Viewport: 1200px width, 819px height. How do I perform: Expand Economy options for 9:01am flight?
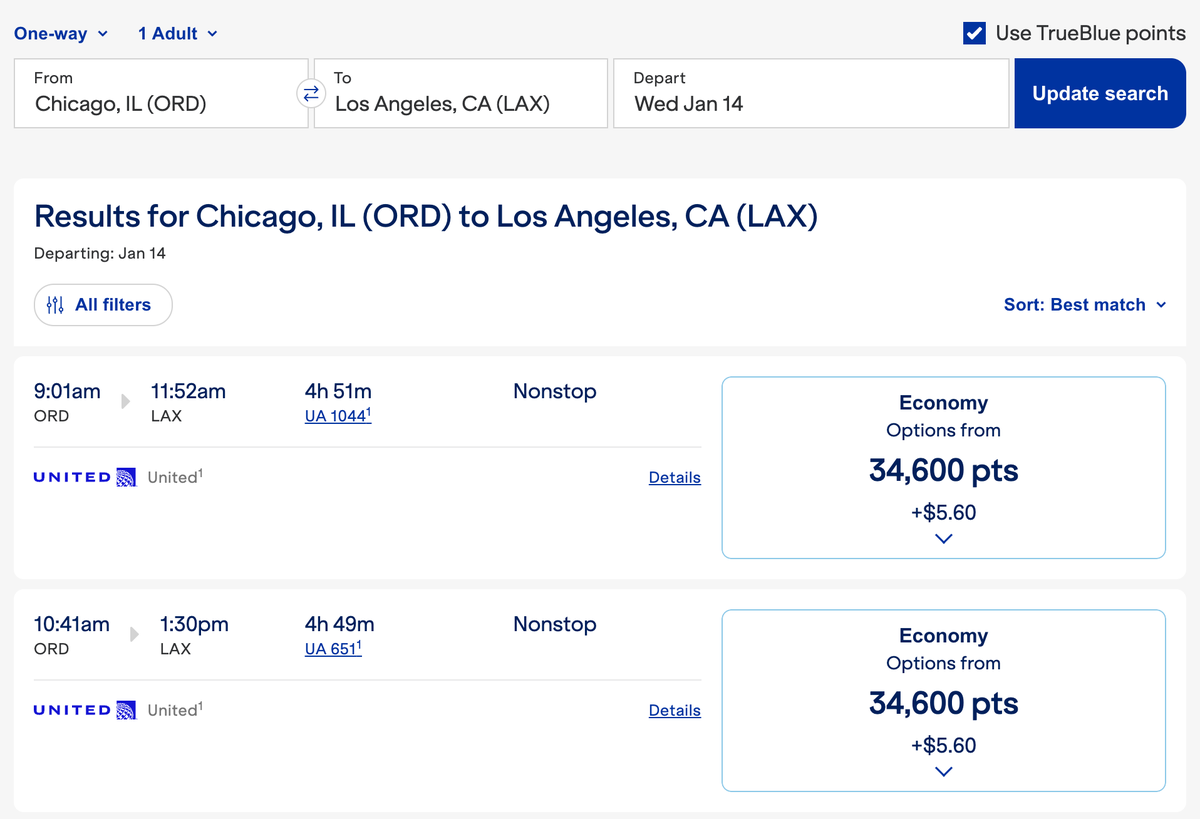point(943,538)
